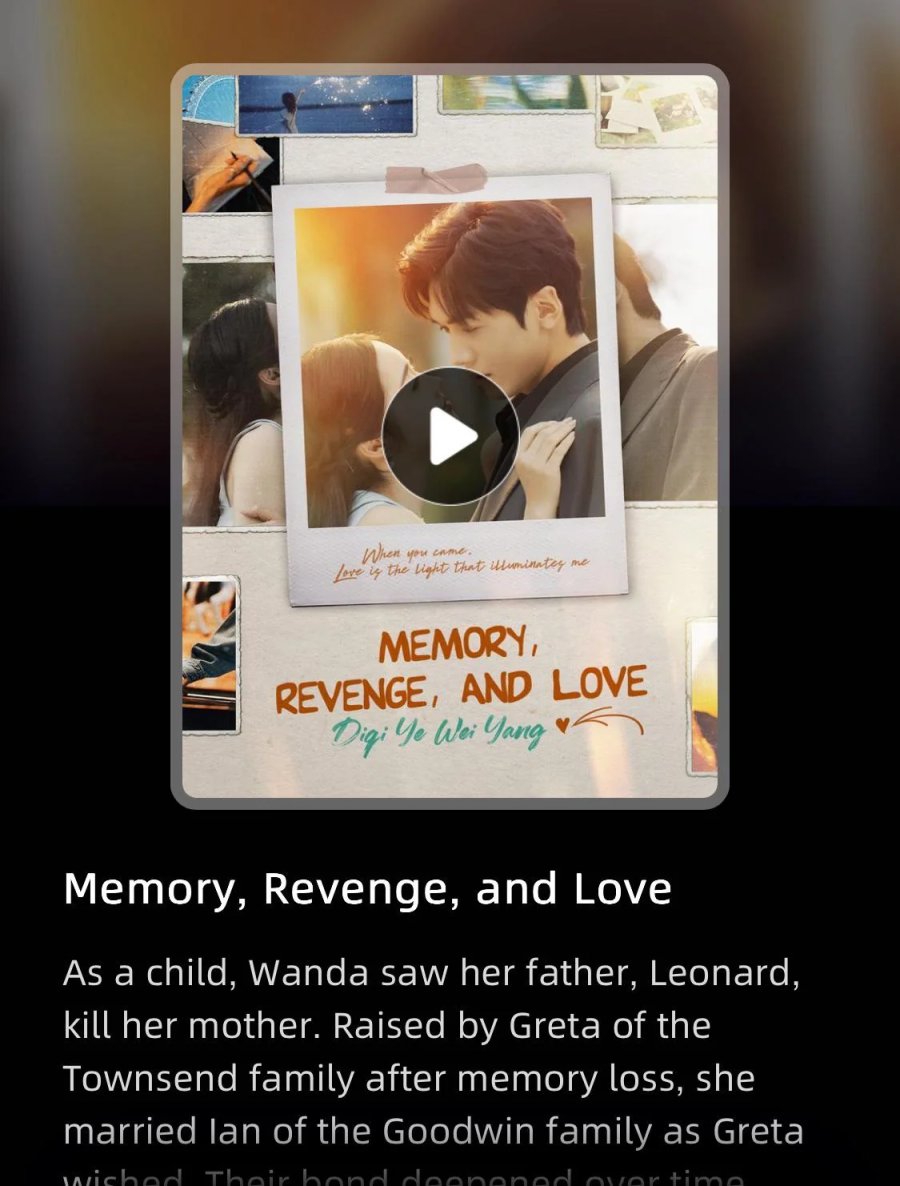900x1186 pixels.
Task: Select the sunset photo at poster's lower right
Action: 703,697
